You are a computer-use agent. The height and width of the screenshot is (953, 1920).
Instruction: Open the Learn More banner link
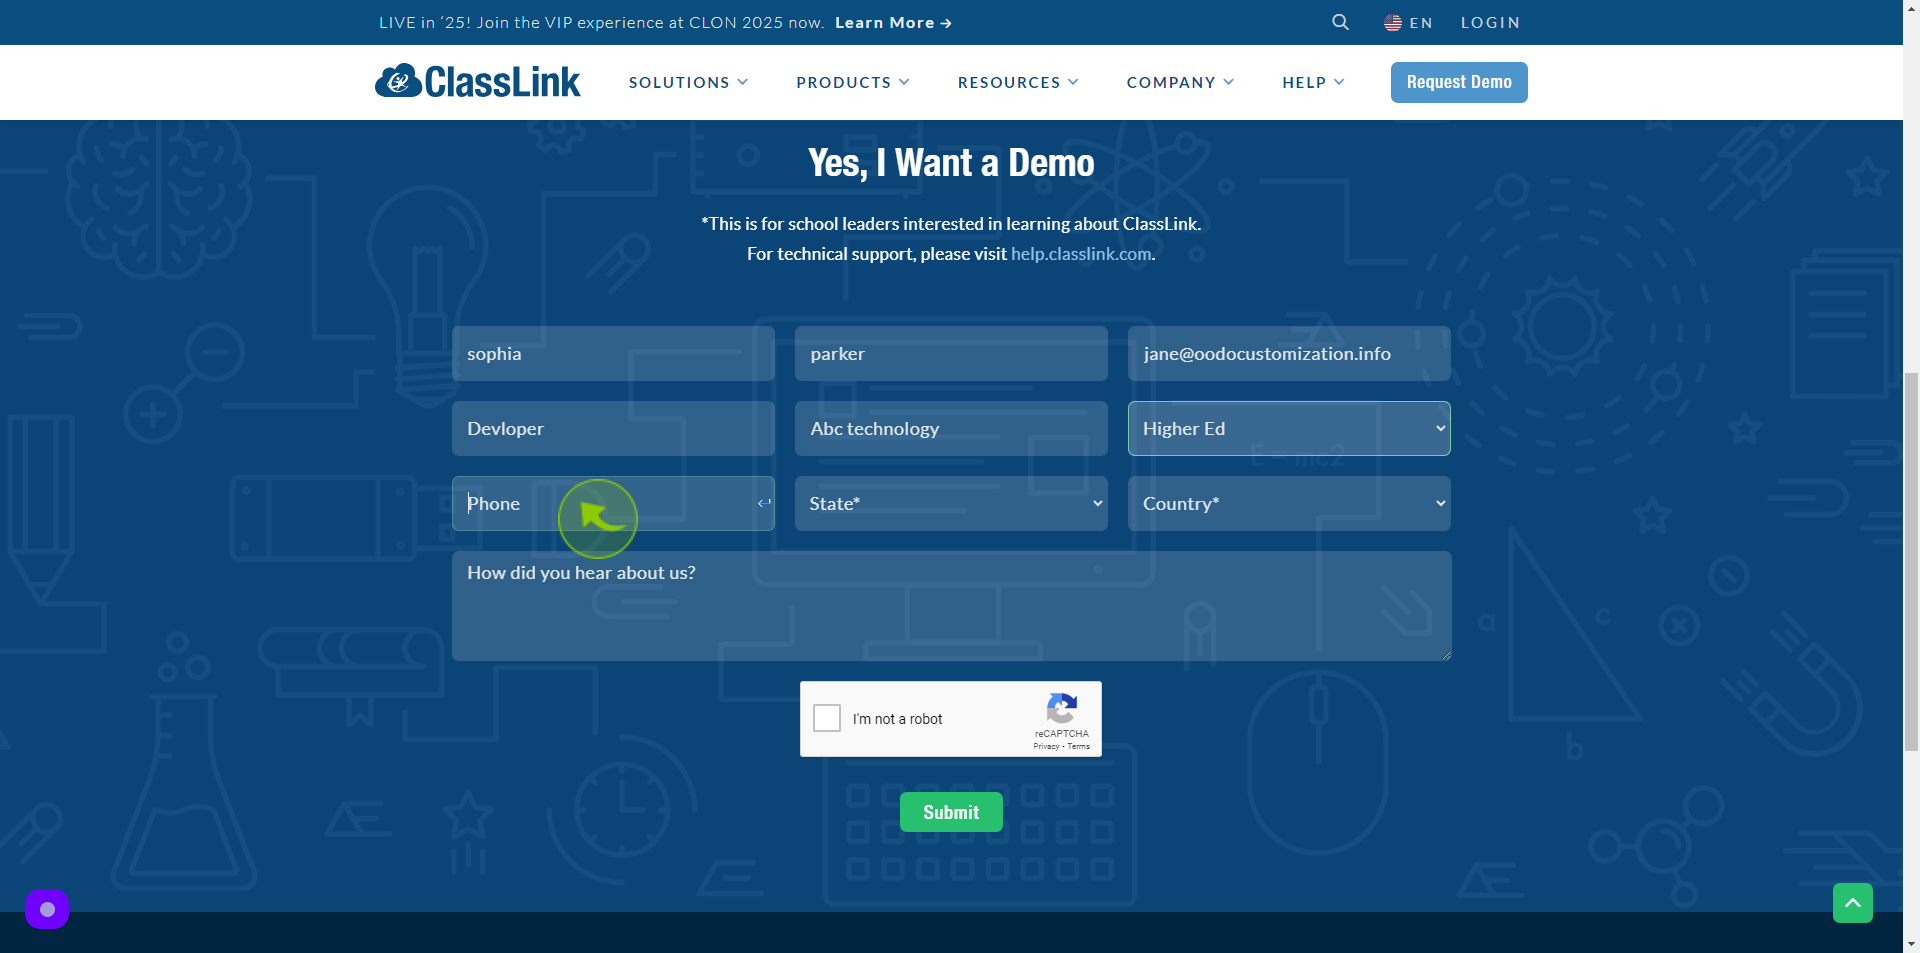coord(893,23)
